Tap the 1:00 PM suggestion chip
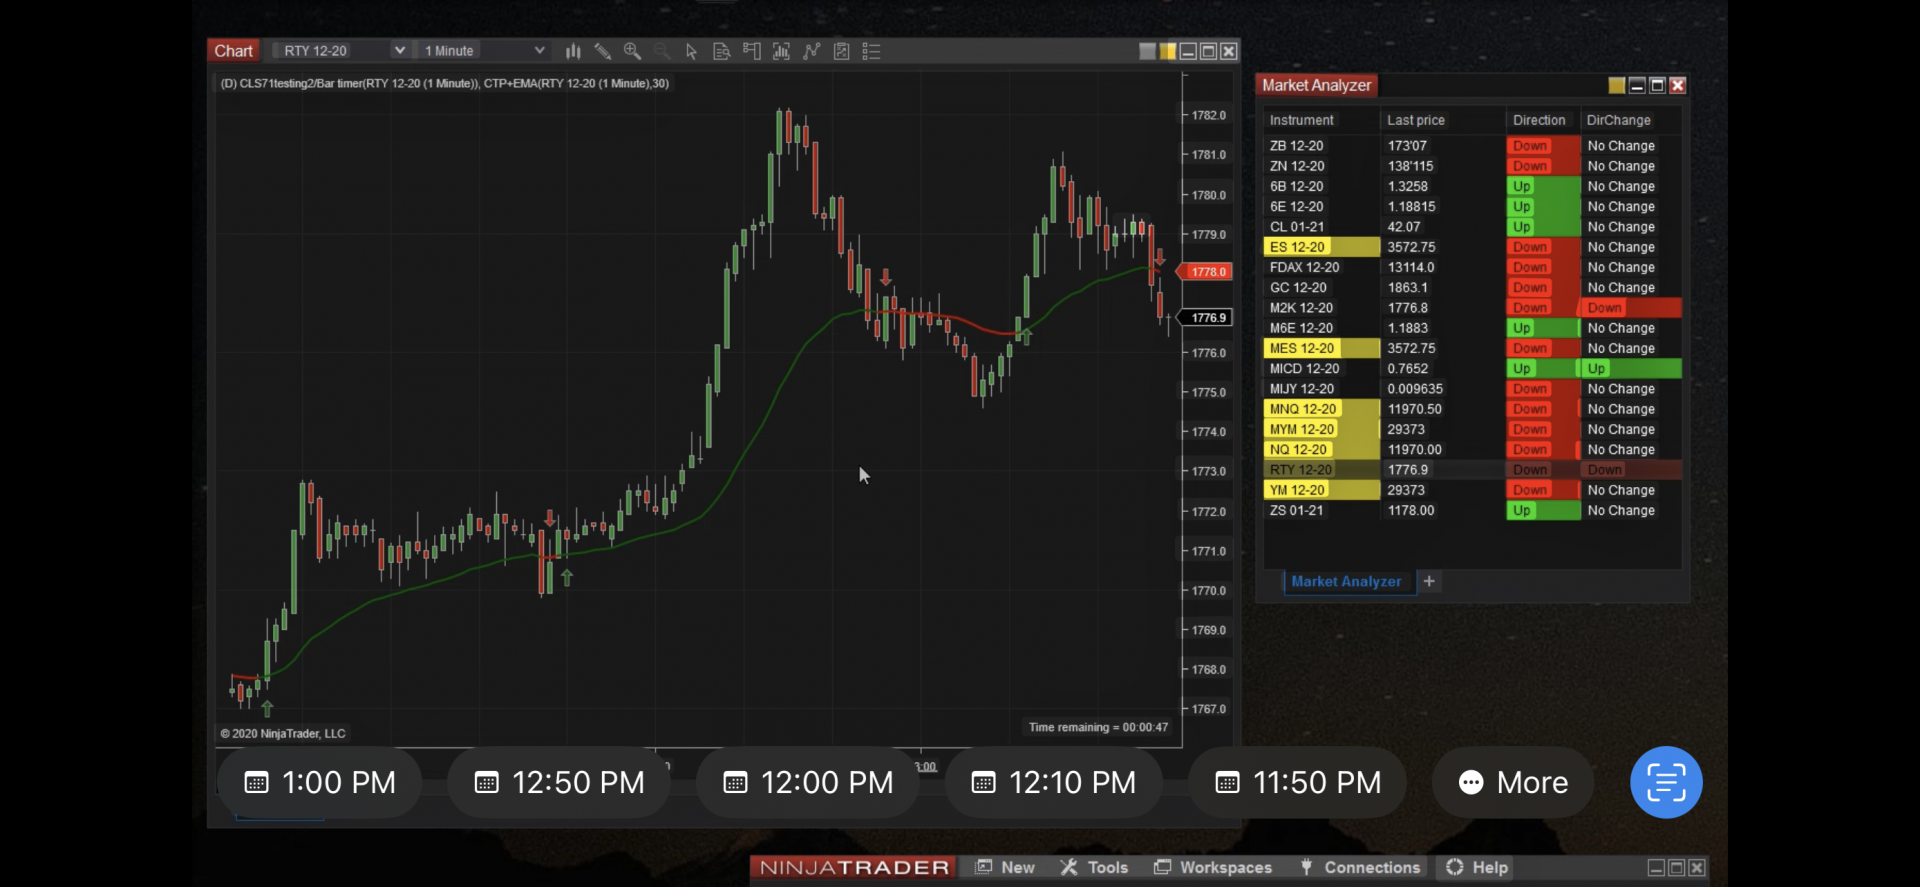Image resolution: width=1920 pixels, height=887 pixels. [x=320, y=782]
